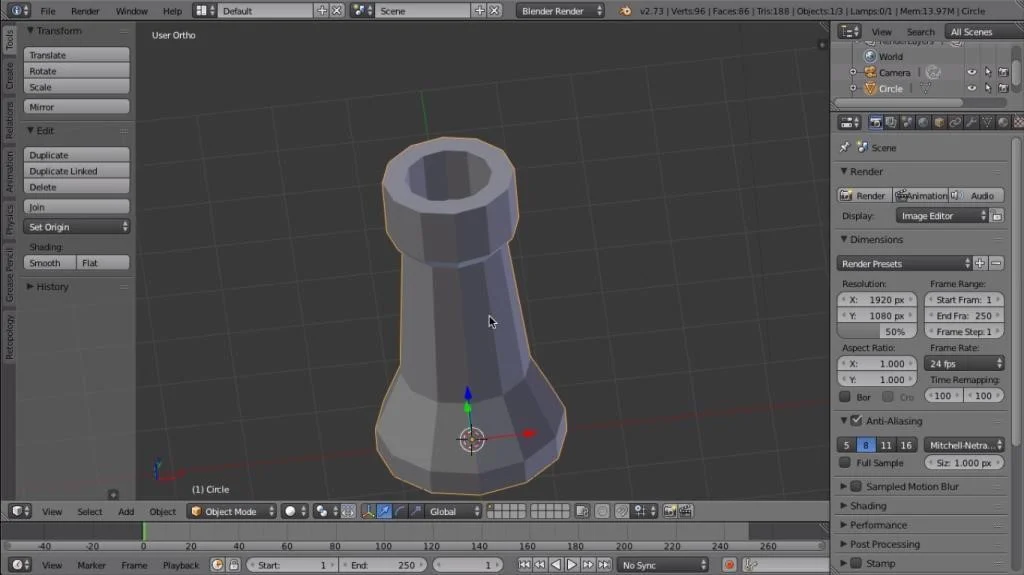The height and width of the screenshot is (575, 1024).
Task: Hide the Camera using its eye icon
Action: coord(972,73)
